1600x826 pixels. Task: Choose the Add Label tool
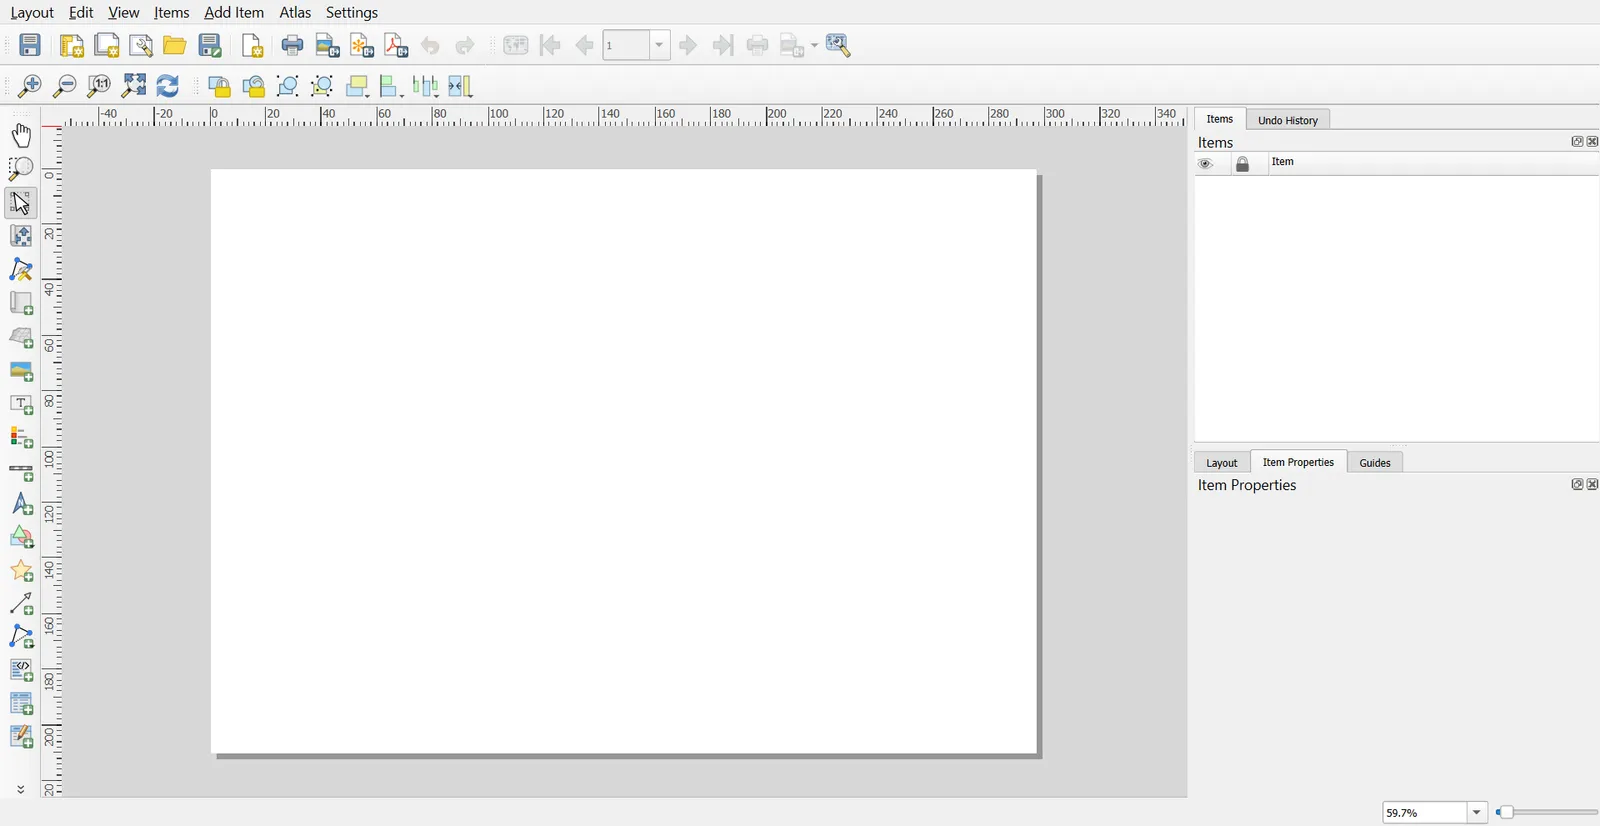21,404
